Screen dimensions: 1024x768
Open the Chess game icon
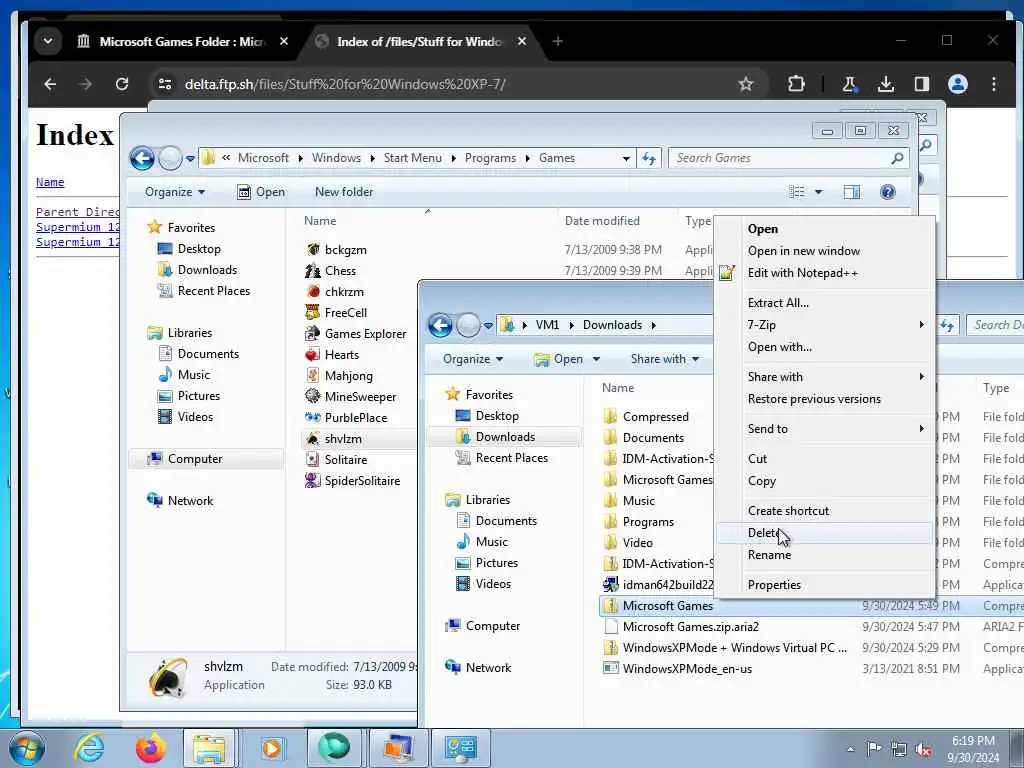tap(313, 270)
